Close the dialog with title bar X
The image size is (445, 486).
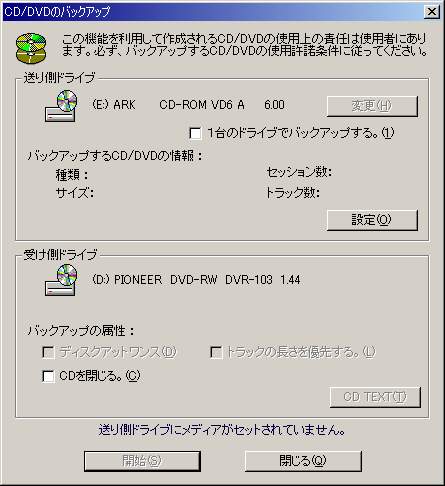click(x=432, y=12)
